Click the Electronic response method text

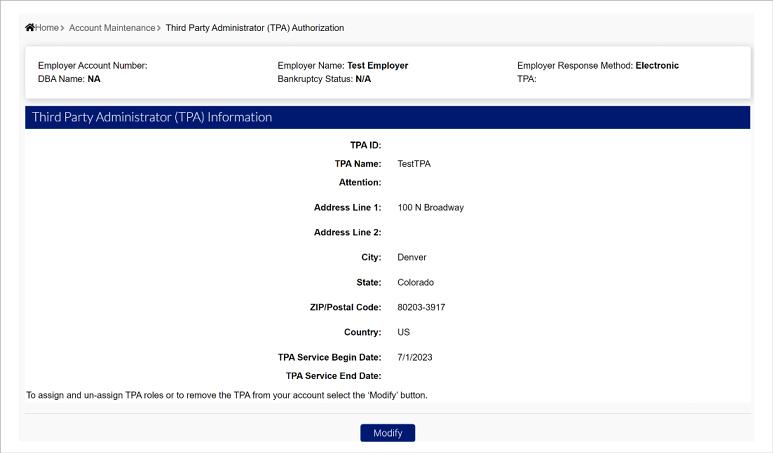(657, 66)
